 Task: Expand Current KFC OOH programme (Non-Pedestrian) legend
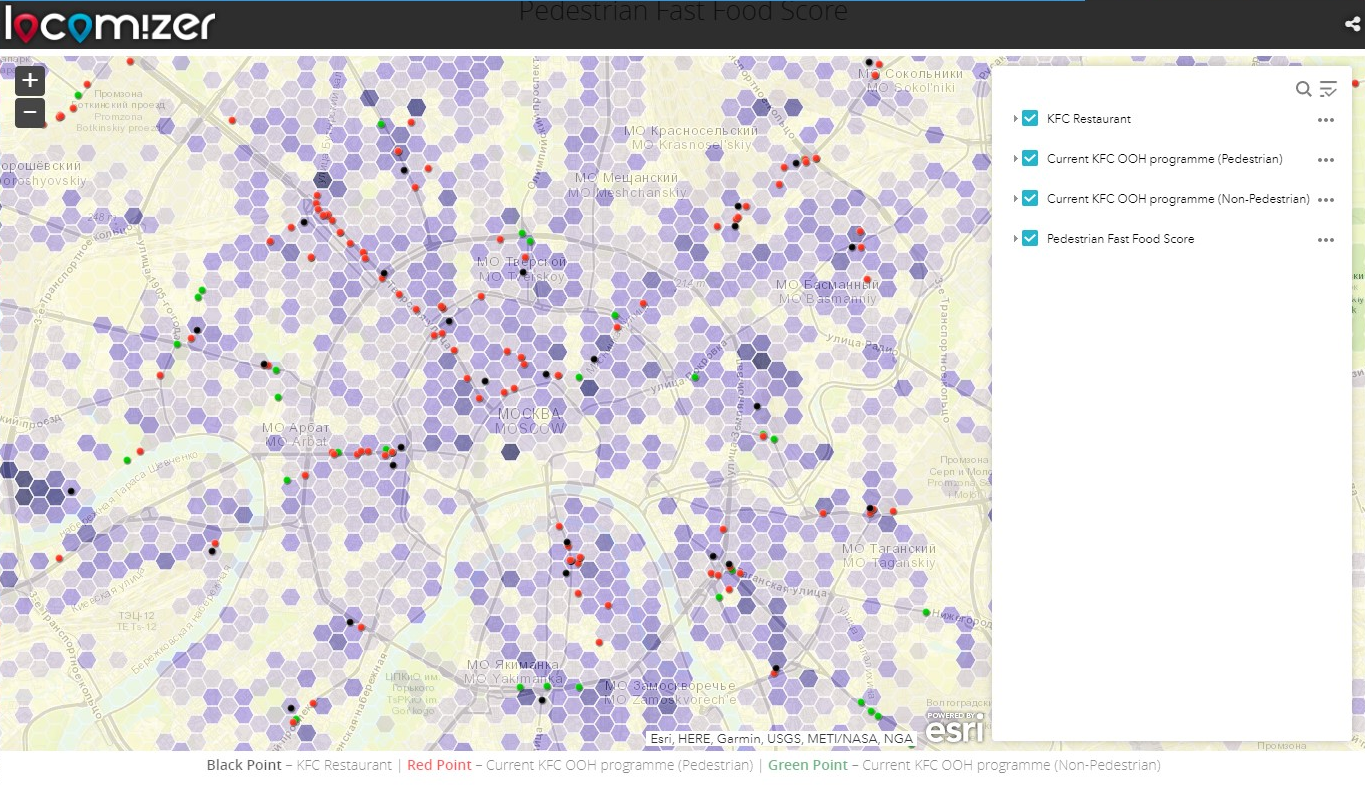(x=1015, y=198)
